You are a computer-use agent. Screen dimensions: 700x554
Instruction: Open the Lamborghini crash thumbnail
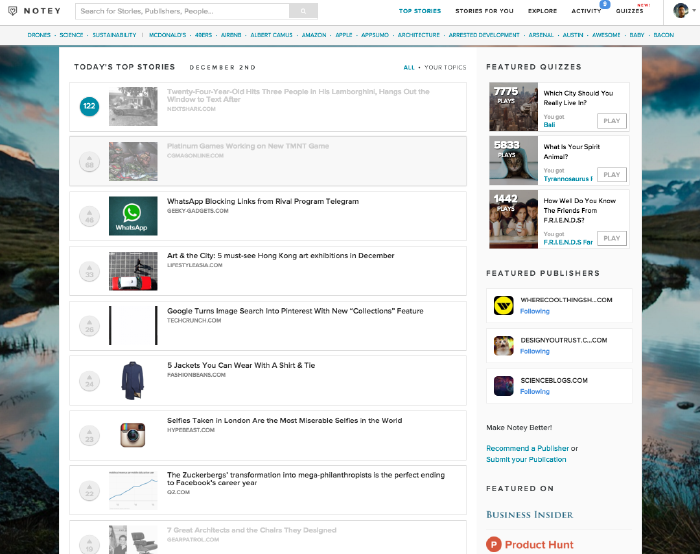[x=133, y=106]
